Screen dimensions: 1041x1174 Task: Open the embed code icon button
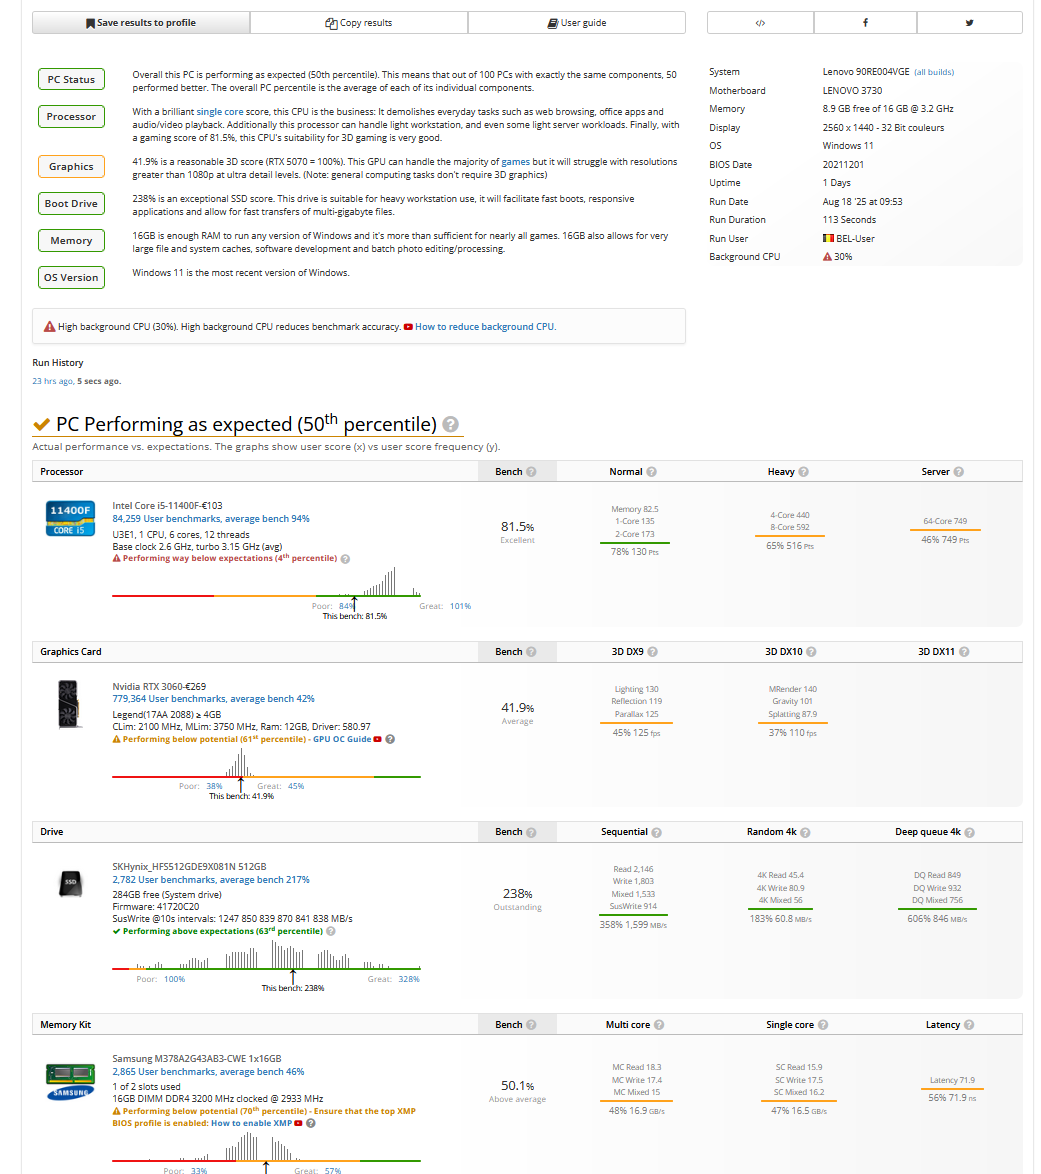(760, 22)
